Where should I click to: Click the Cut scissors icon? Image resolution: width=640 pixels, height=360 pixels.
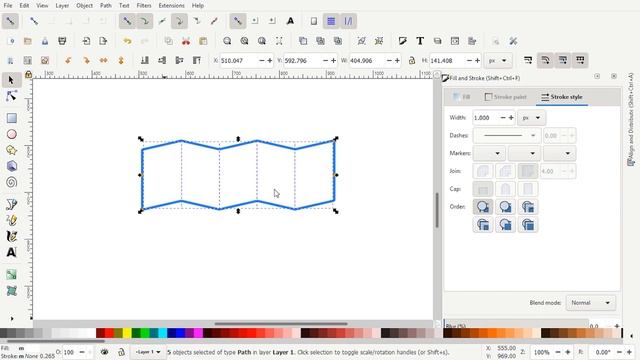tap(186, 41)
